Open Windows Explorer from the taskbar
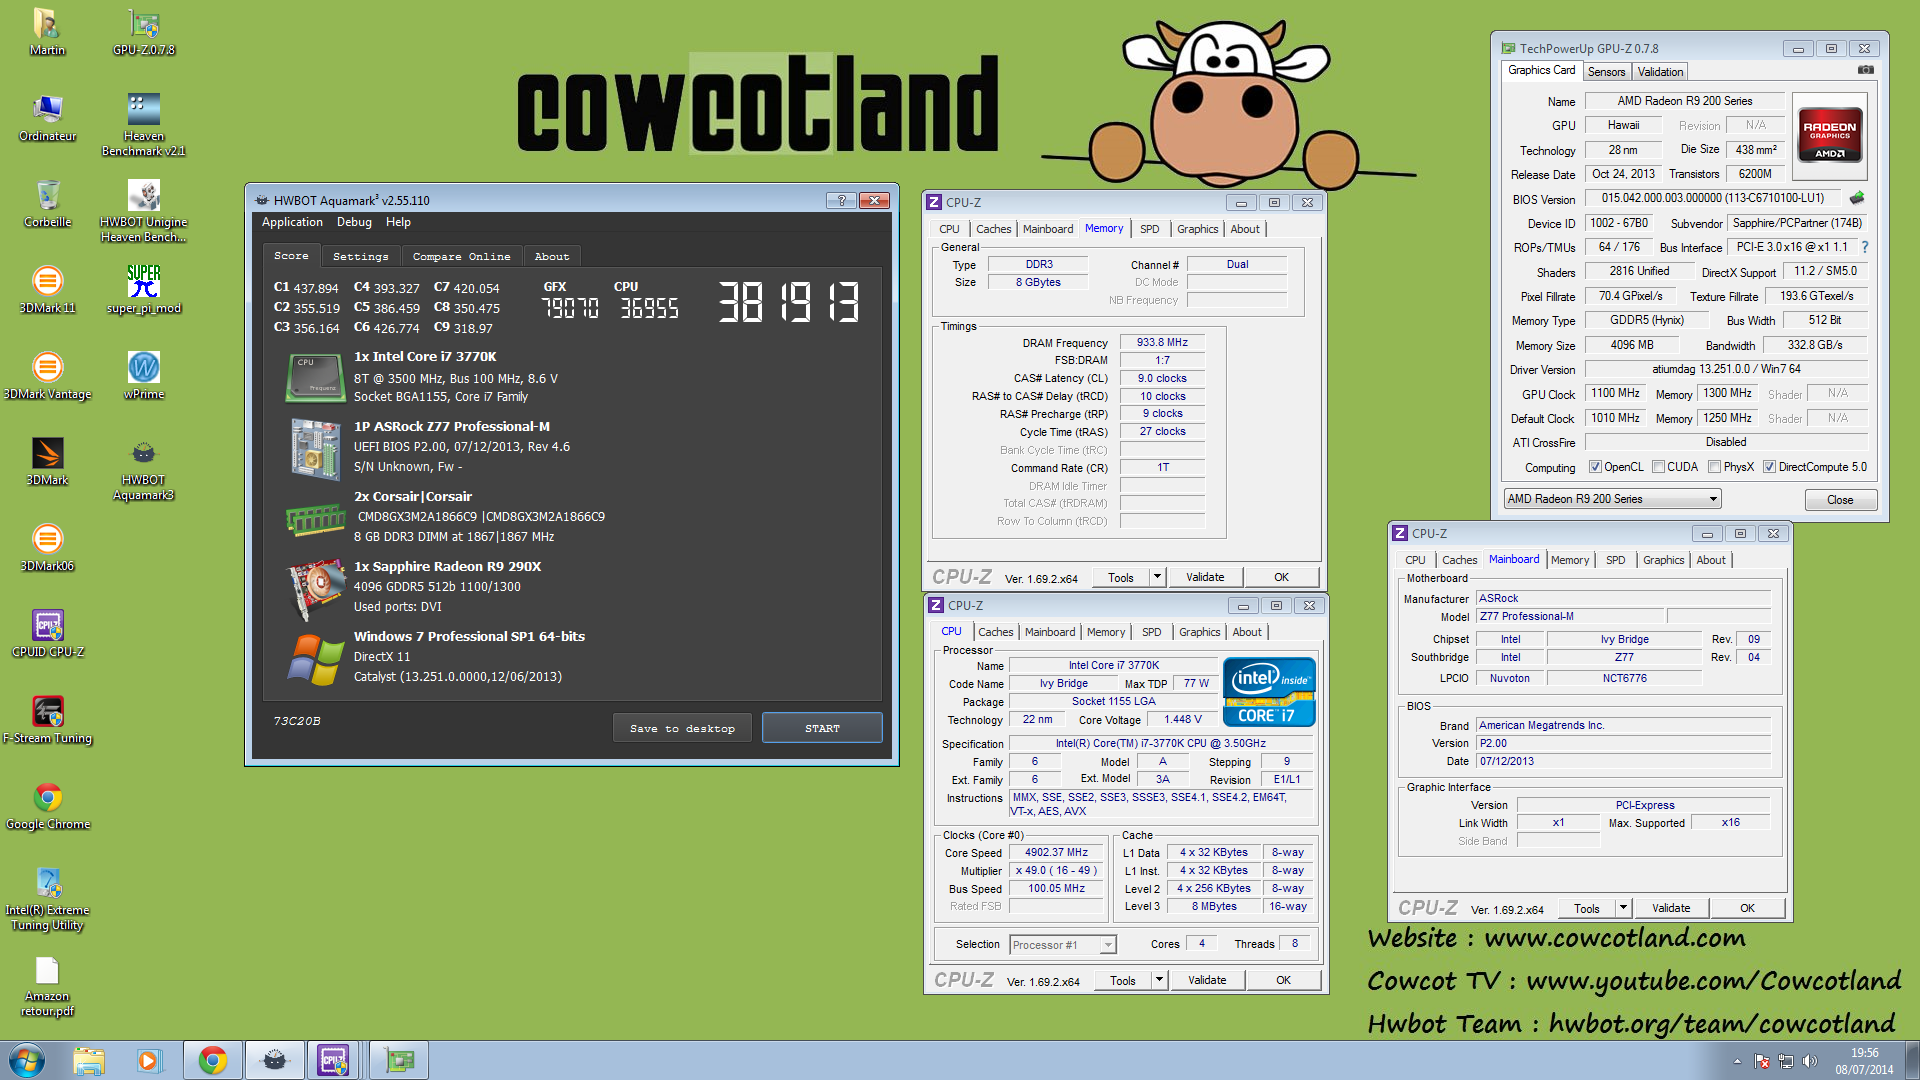The image size is (1920, 1080). [x=89, y=1060]
